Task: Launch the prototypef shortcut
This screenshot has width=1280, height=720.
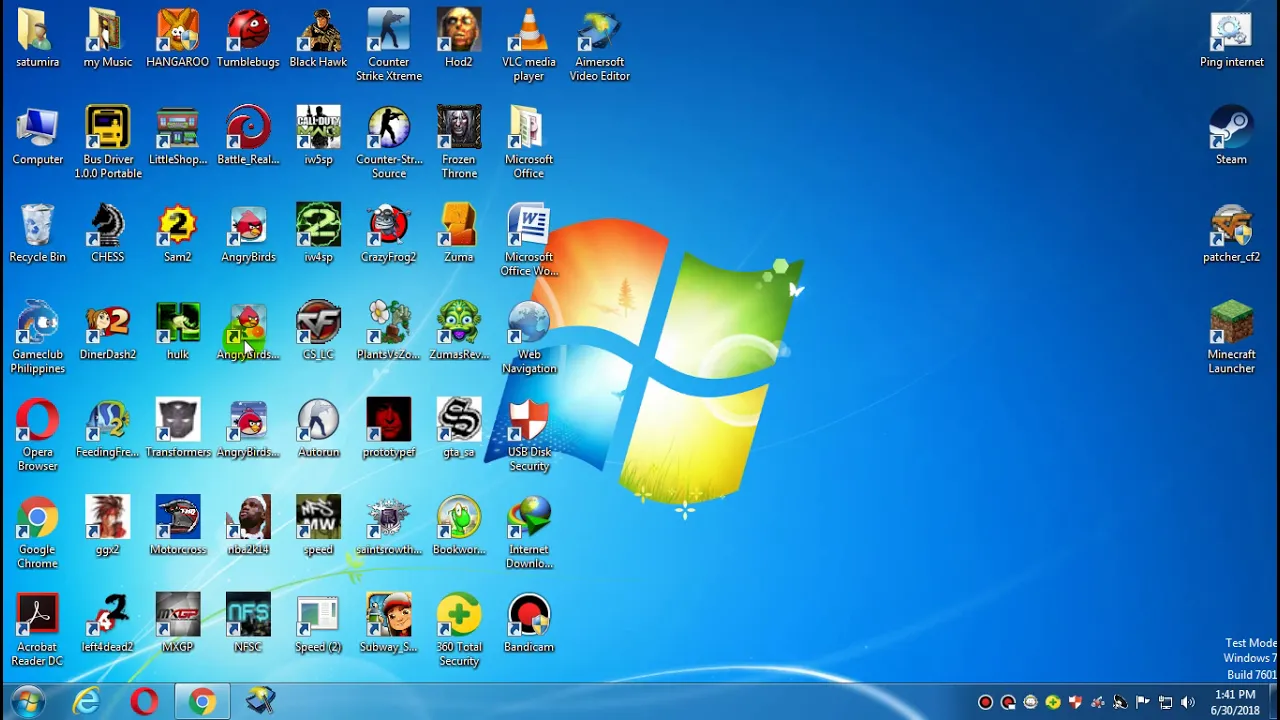Action: click(x=389, y=428)
